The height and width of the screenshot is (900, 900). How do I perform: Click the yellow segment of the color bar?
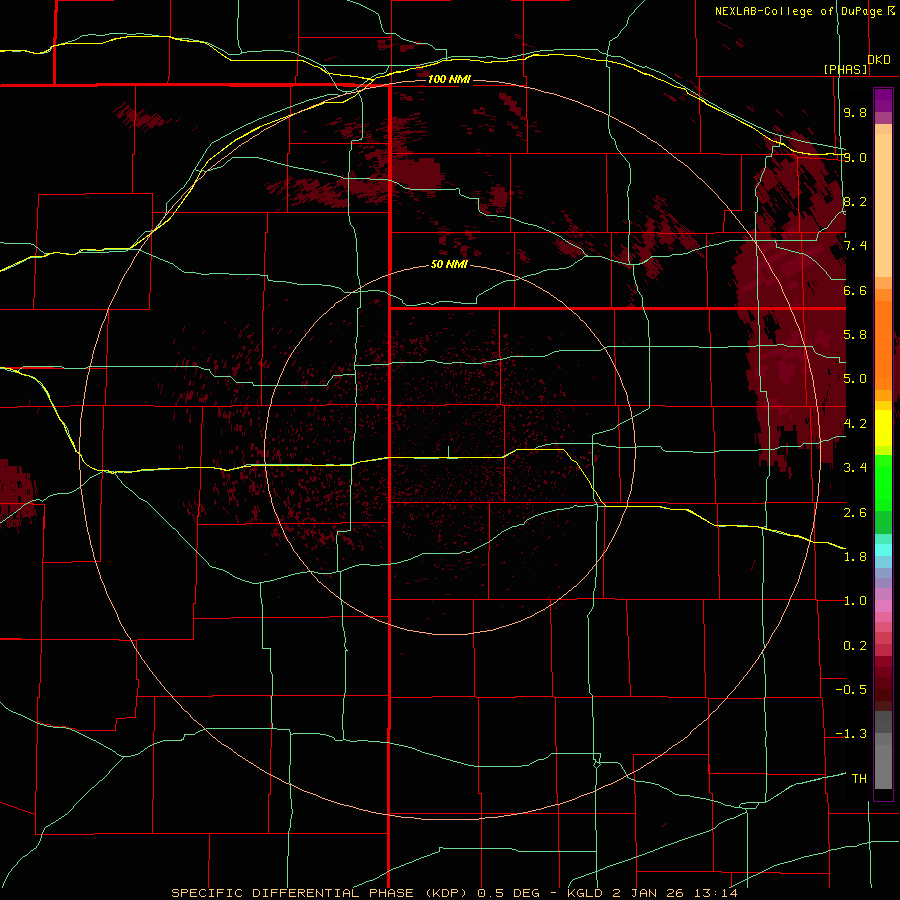click(883, 428)
